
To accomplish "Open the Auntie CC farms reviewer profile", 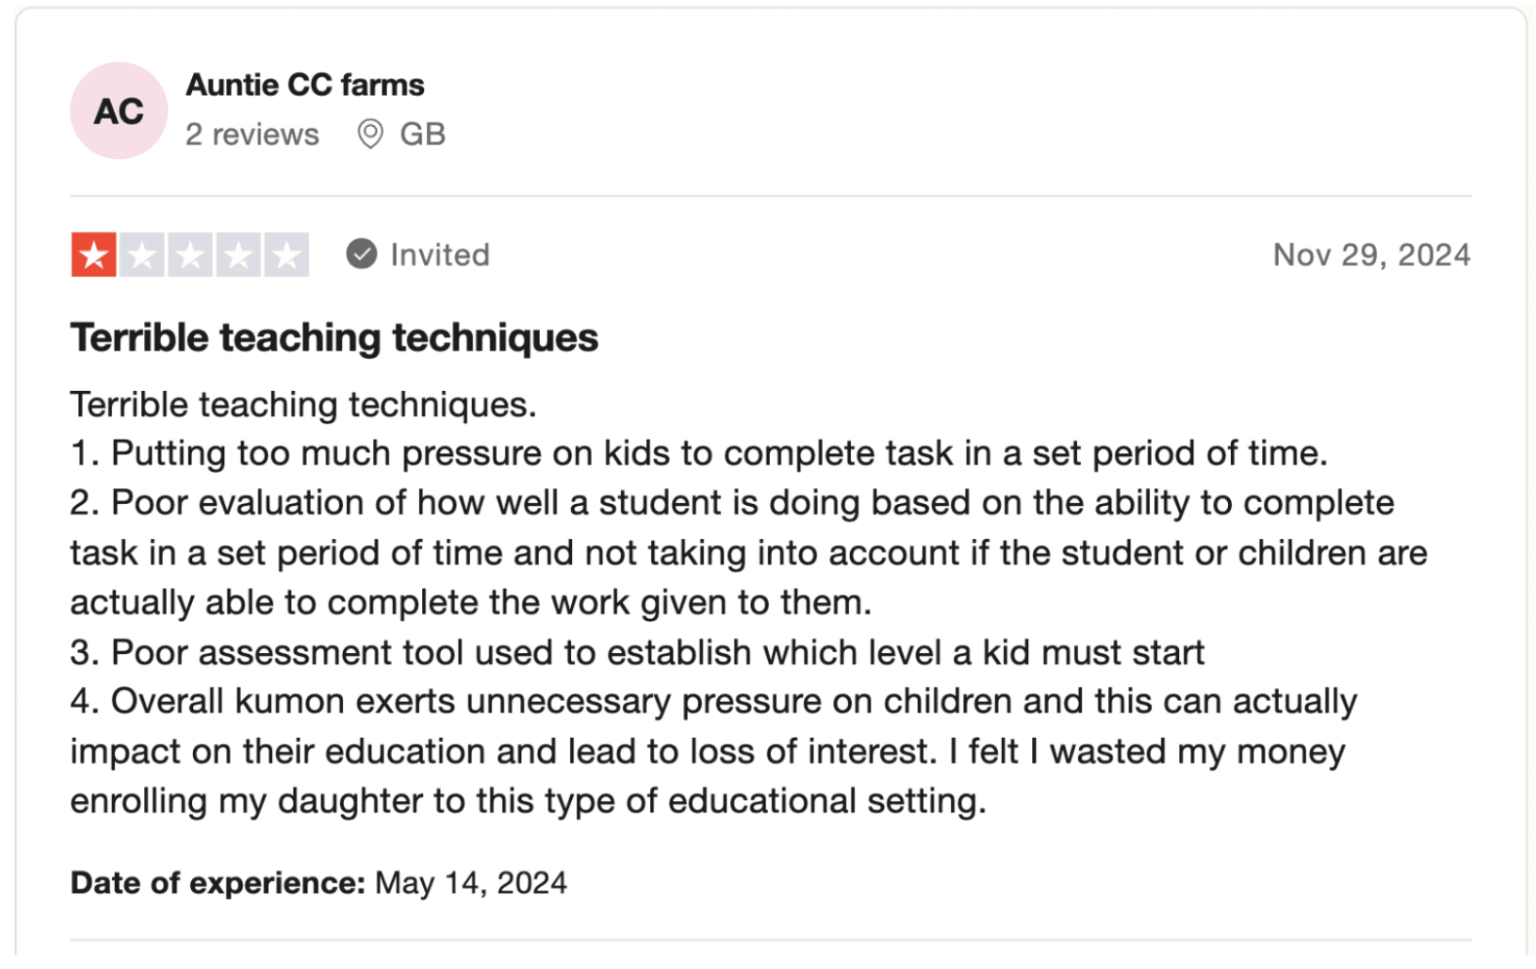I will coord(305,84).
